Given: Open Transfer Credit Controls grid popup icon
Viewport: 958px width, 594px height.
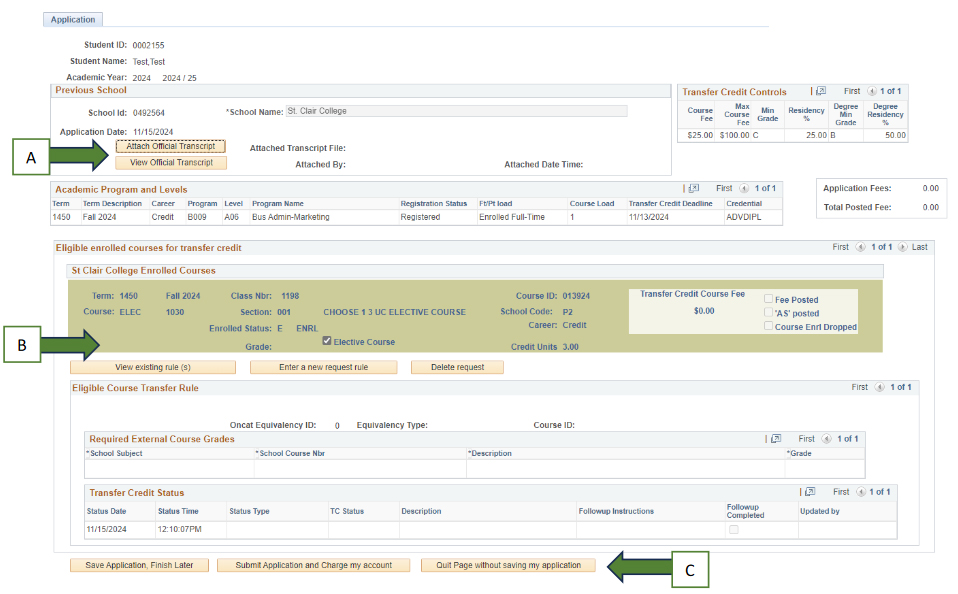Looking at the screenshot, I should (821, 92).
